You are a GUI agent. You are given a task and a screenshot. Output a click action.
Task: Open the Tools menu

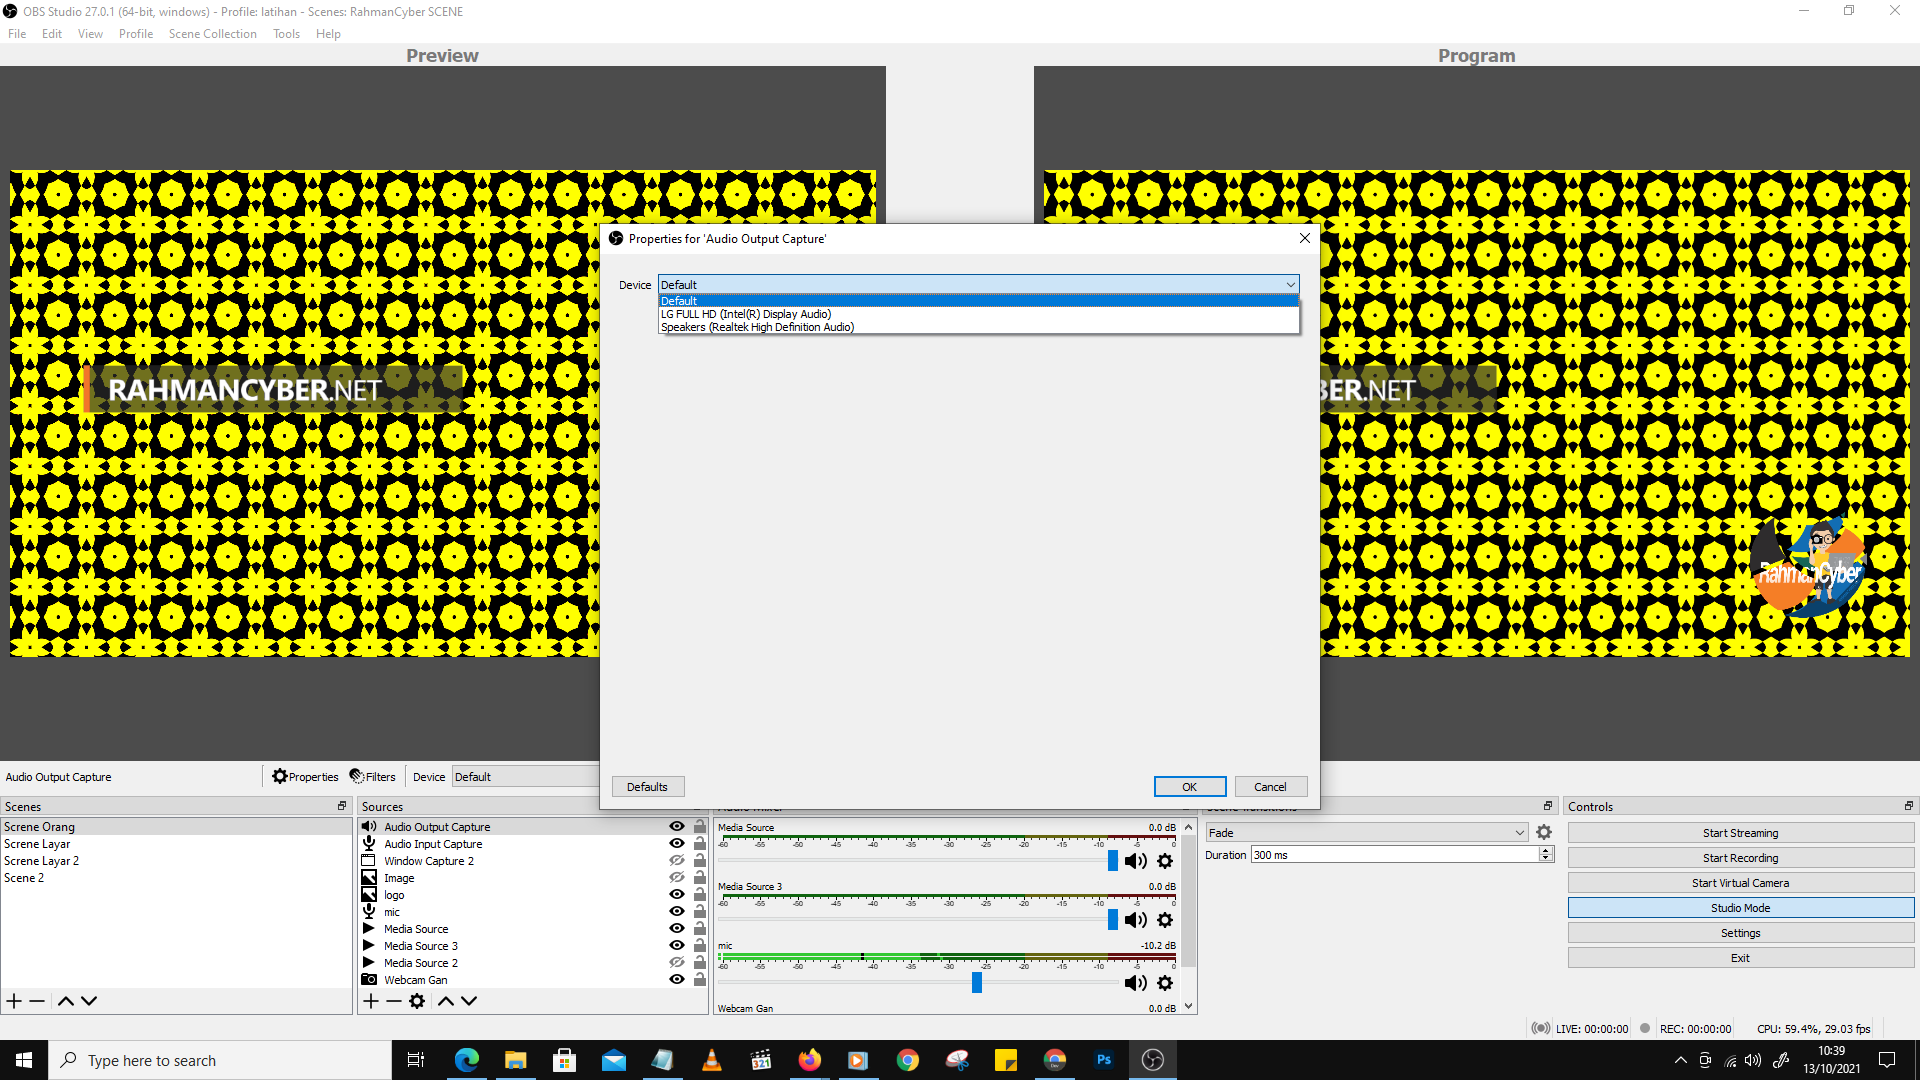click(286, 33)
